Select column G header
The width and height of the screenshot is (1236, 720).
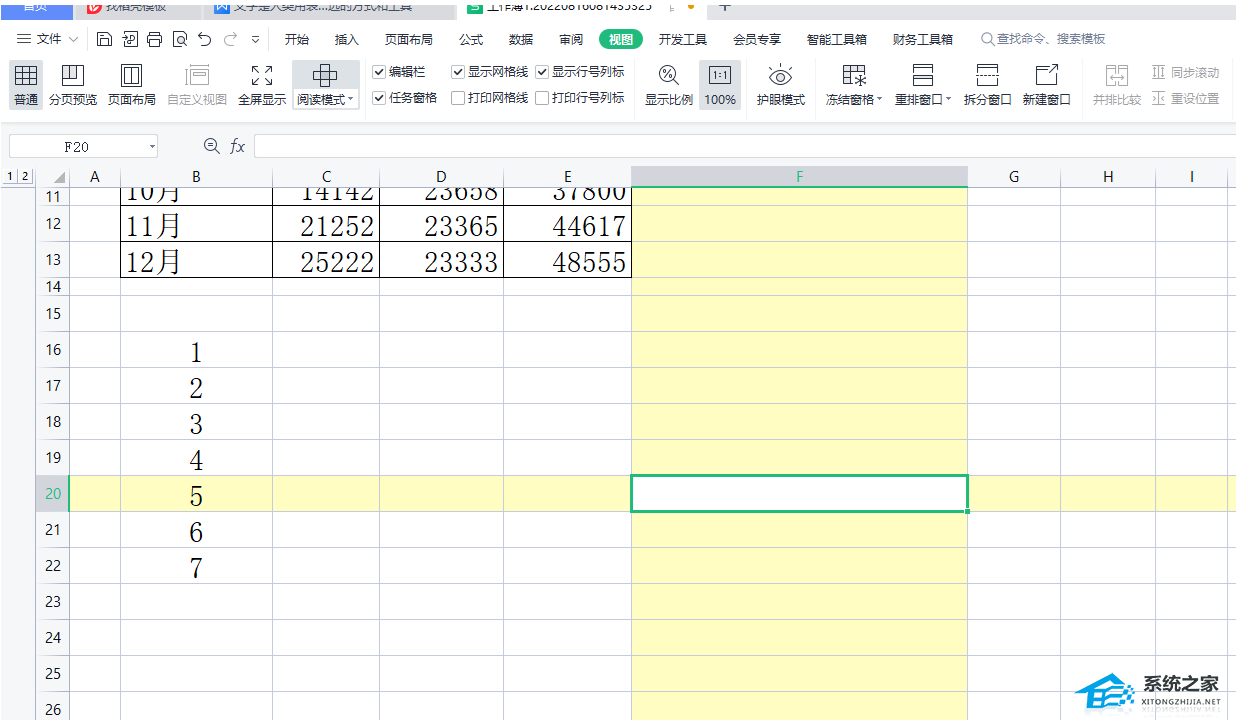coord(1013,177)
